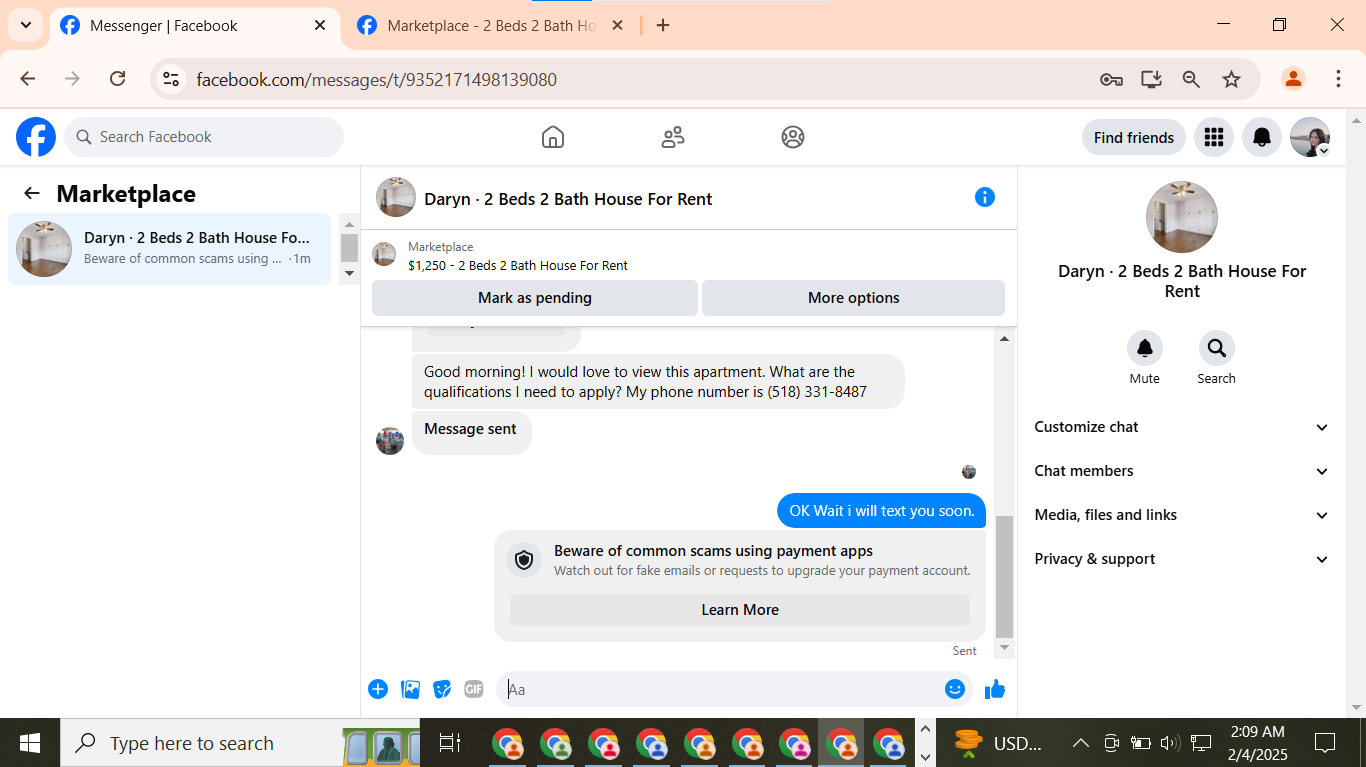1366x767 pixels.
Task: Open the Windows Start menu
Action: point(30,743)
